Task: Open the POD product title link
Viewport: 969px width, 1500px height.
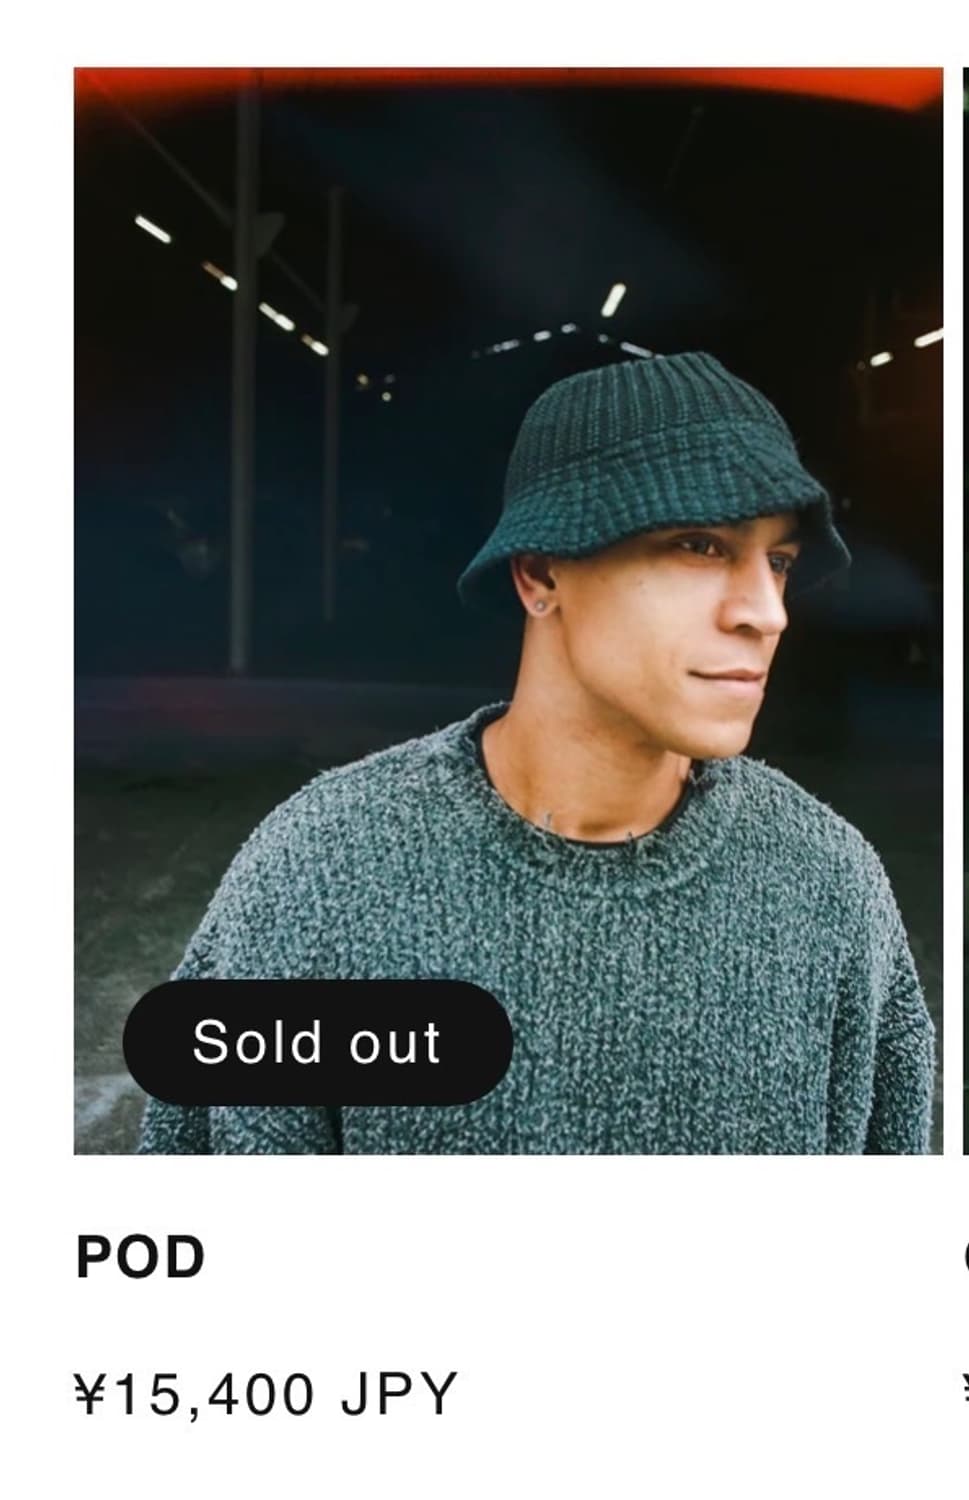Action: click(140, 1257)
